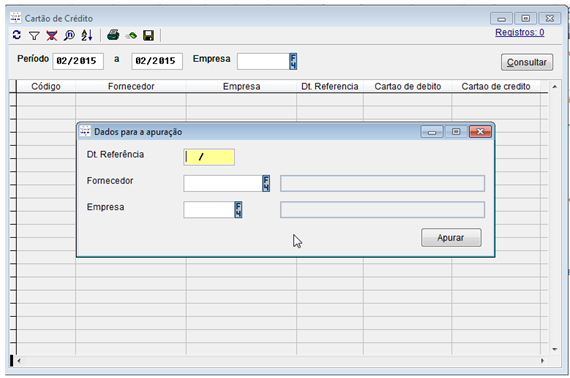Maximize the Cartão de Crédito window

click(525, 19)
